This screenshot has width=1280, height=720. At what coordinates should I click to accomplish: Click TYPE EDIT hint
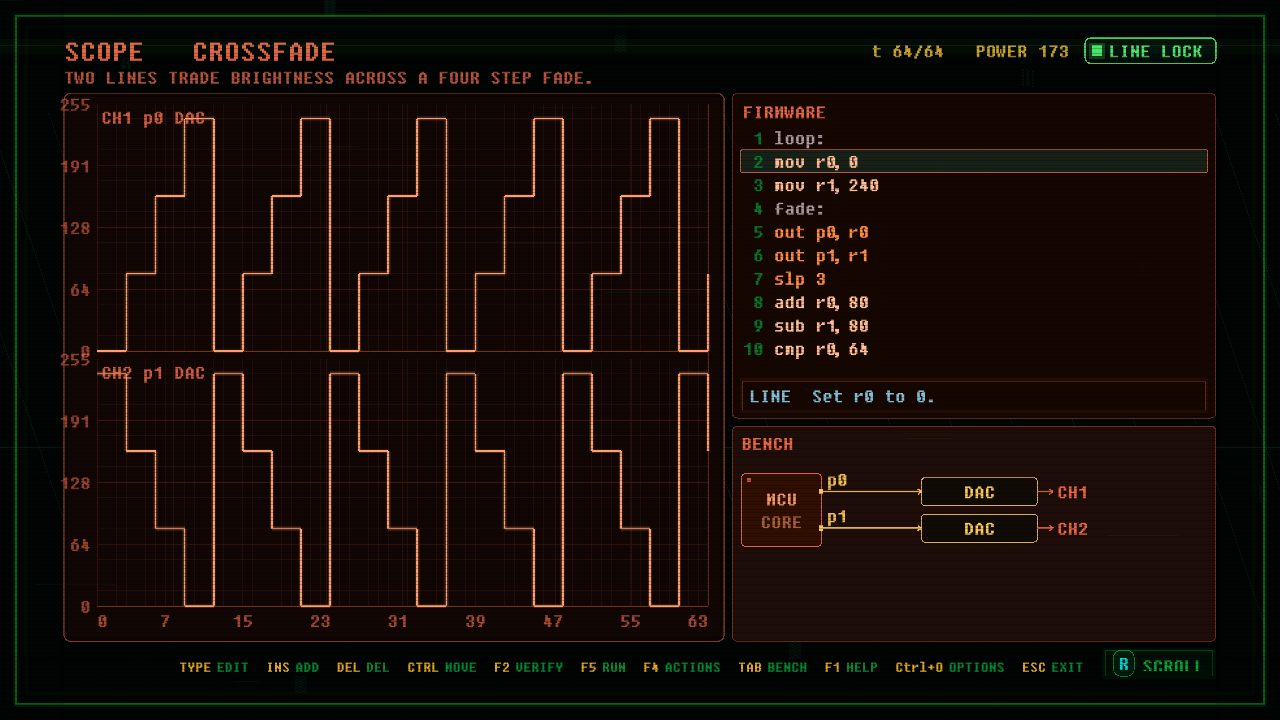(214, 667)
